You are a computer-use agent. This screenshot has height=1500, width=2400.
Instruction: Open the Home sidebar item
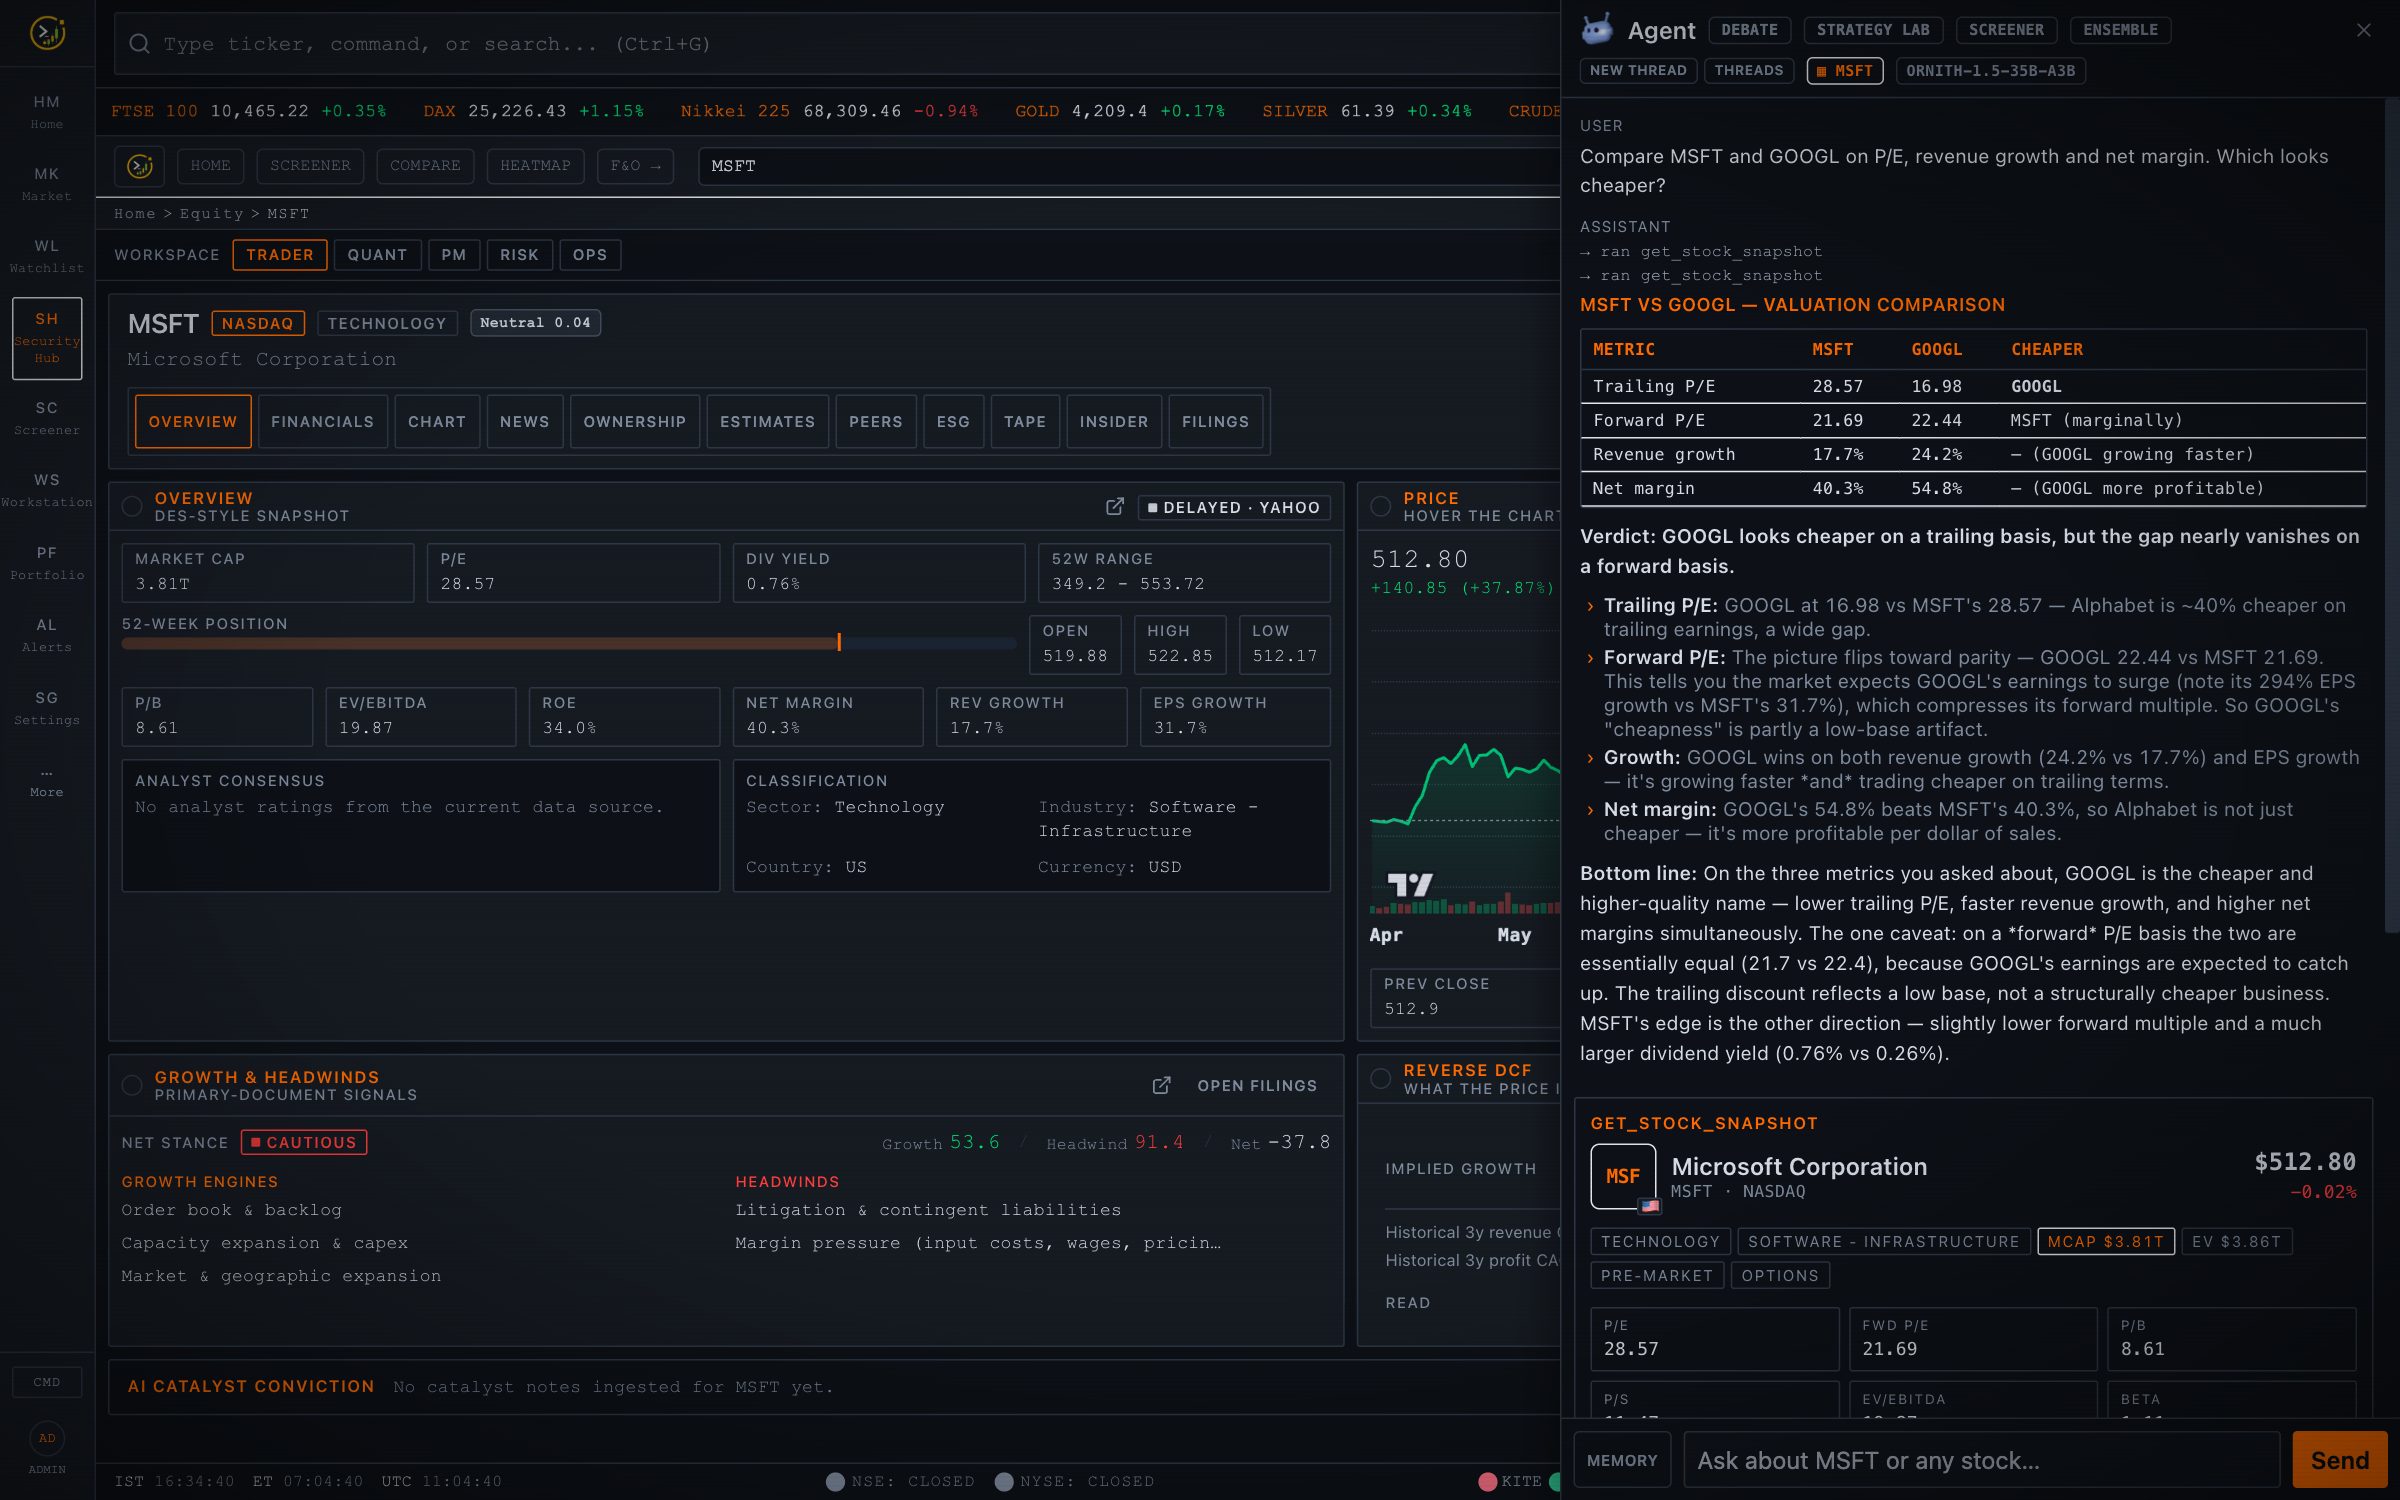click(x=47, y=112)
